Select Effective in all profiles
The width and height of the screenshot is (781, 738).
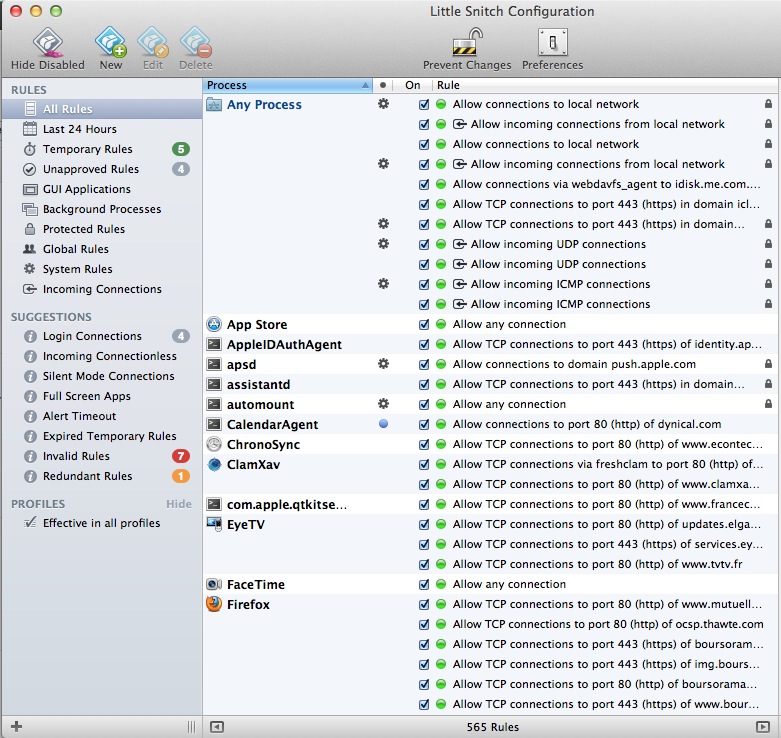click(101, 523)
